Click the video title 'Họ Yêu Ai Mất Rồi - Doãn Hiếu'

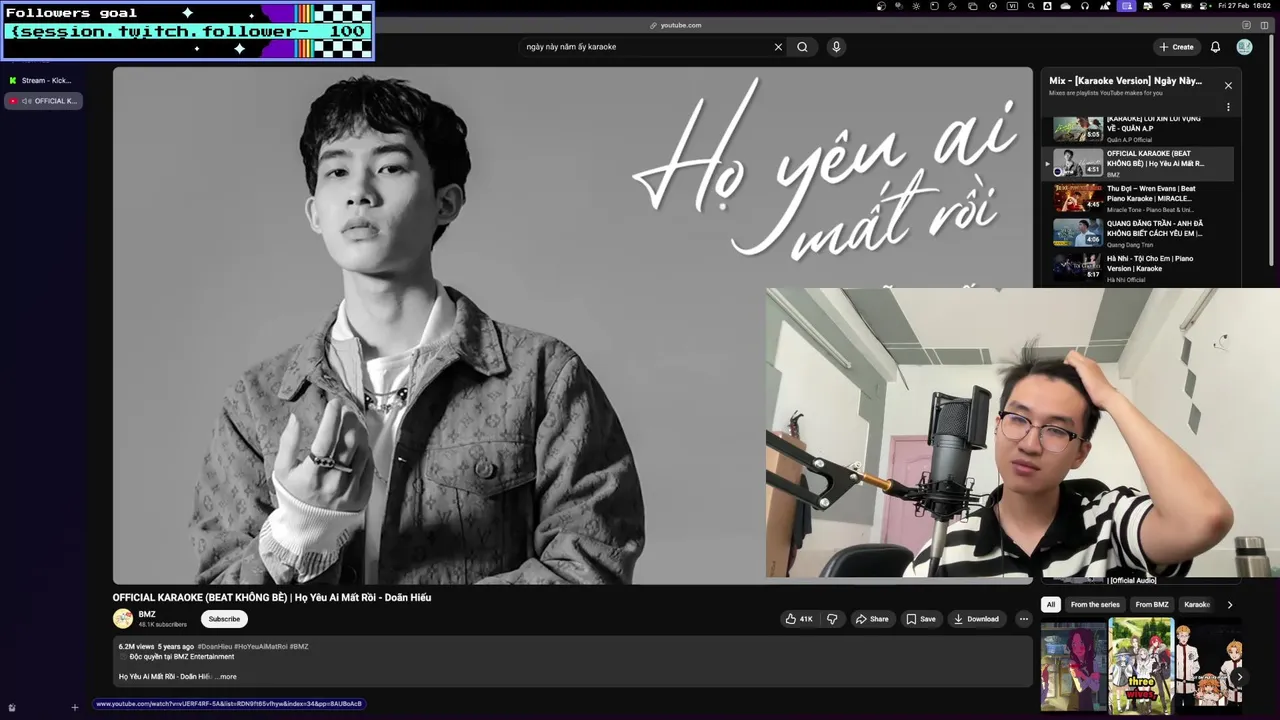(x=272, y=597)
